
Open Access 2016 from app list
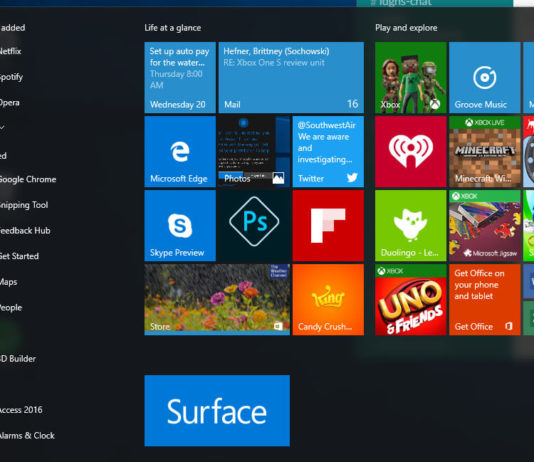coord(21,410)
